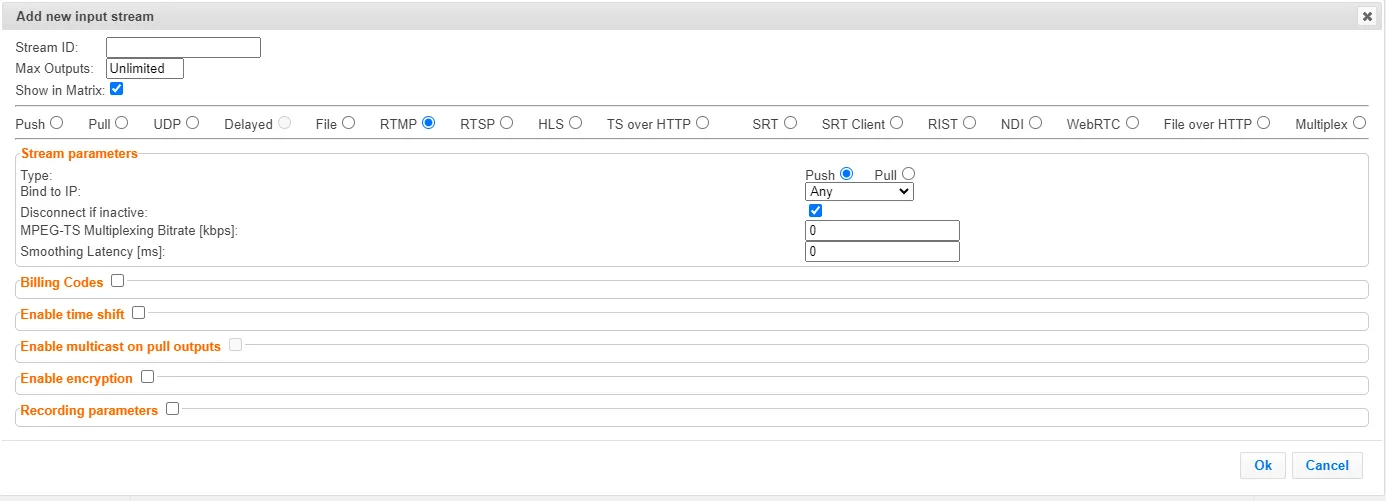Choose the NDI stream type
Image resolution: width=1386 pixels, height=501 pixels.
(x=1035, y=123)
